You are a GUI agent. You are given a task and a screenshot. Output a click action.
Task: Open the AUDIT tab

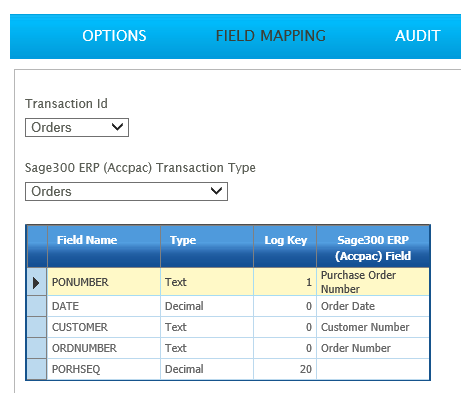(x=418, y=36)
